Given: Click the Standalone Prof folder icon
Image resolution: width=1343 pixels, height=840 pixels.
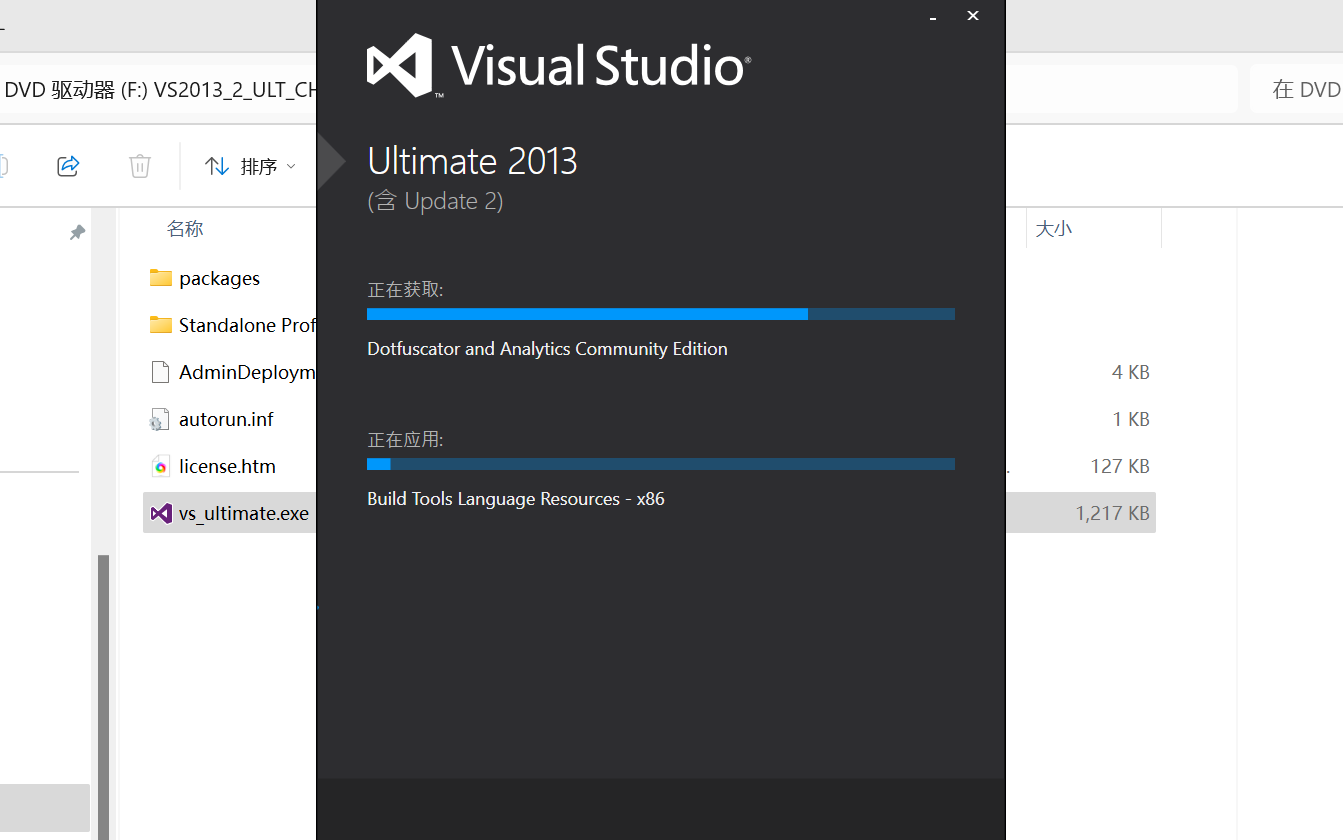Looking at the screenshot, I should point(160,325).
